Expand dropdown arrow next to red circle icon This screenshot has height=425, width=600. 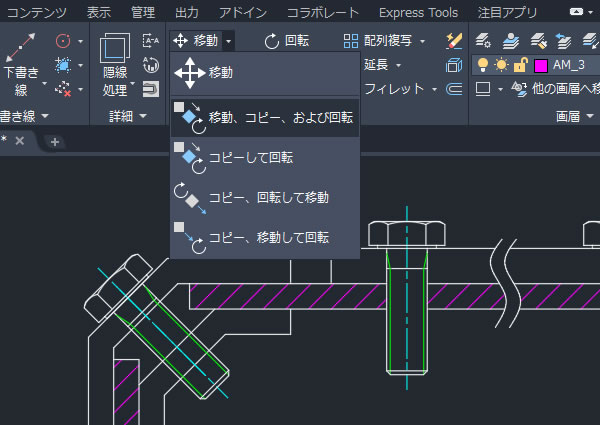80,41
